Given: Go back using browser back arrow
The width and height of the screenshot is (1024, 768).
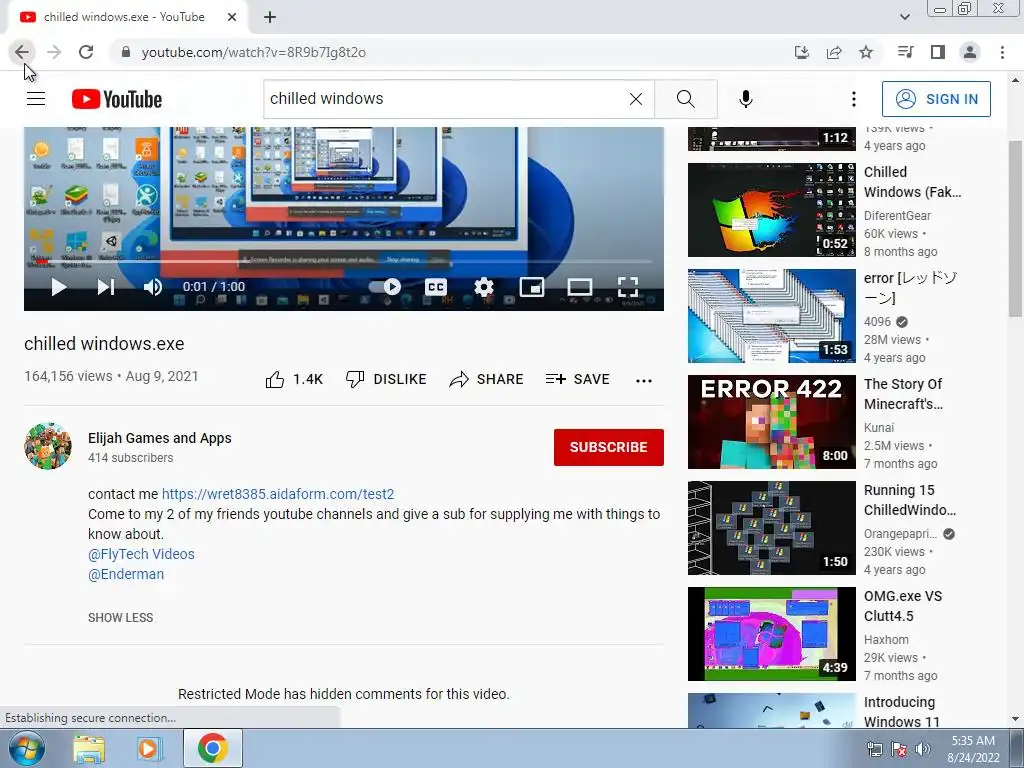Looking at the screenshot, I should click(22, 52).
